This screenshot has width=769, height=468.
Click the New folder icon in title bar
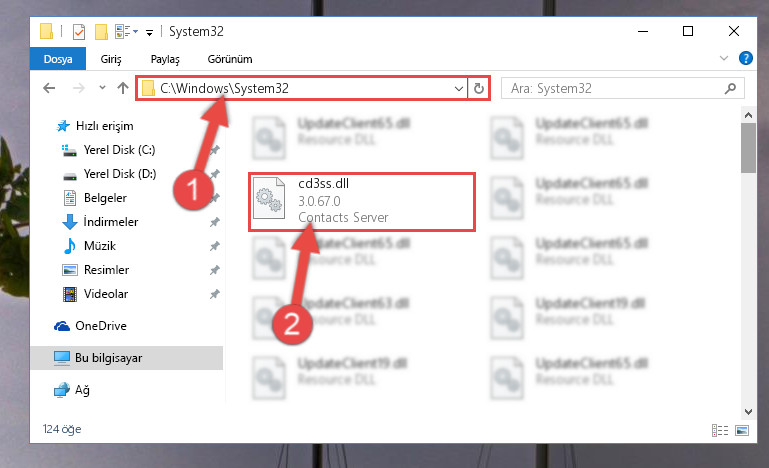coord(101,32)
